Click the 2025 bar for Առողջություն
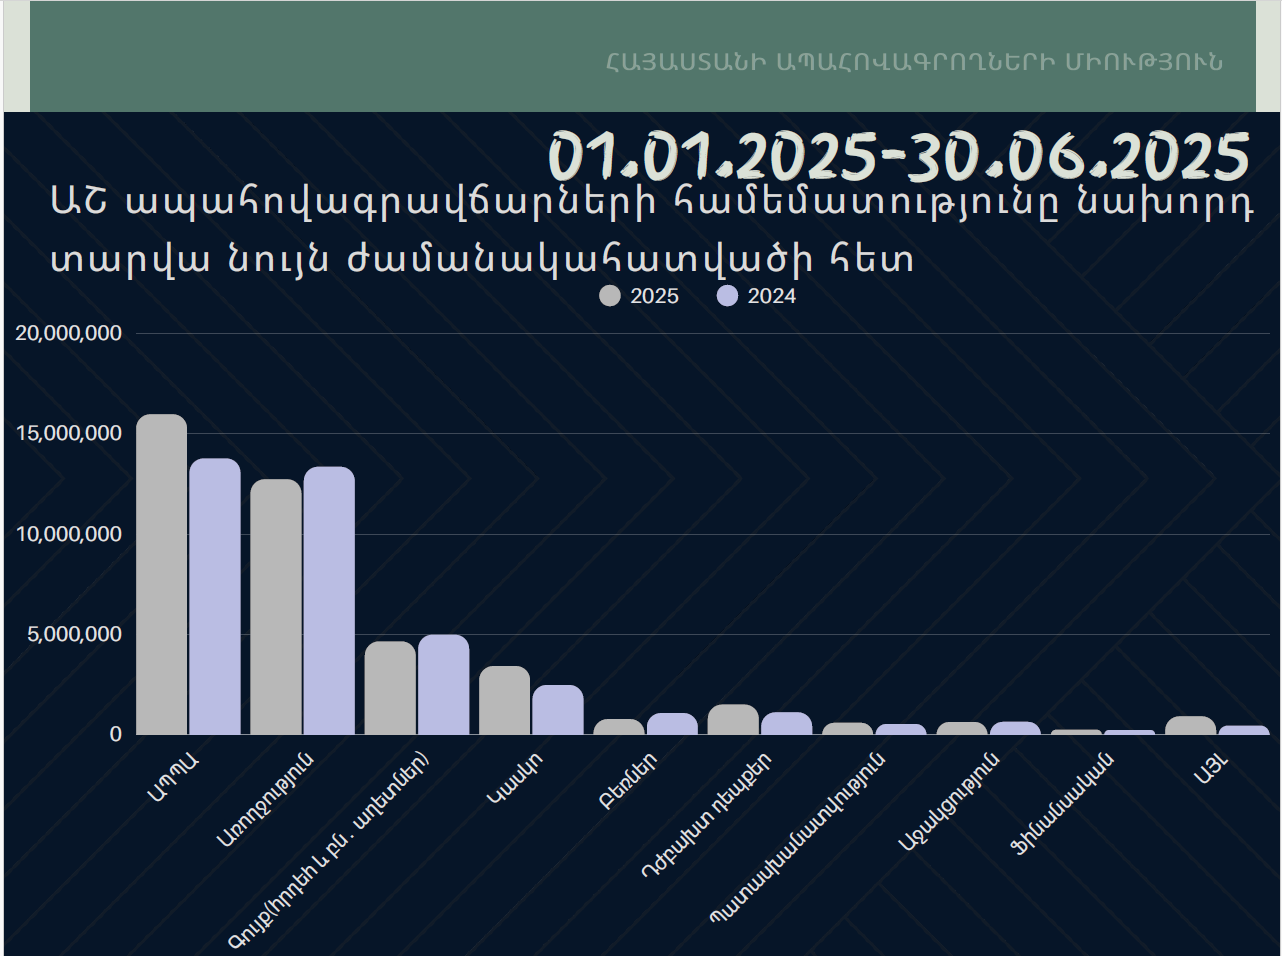 275,607
